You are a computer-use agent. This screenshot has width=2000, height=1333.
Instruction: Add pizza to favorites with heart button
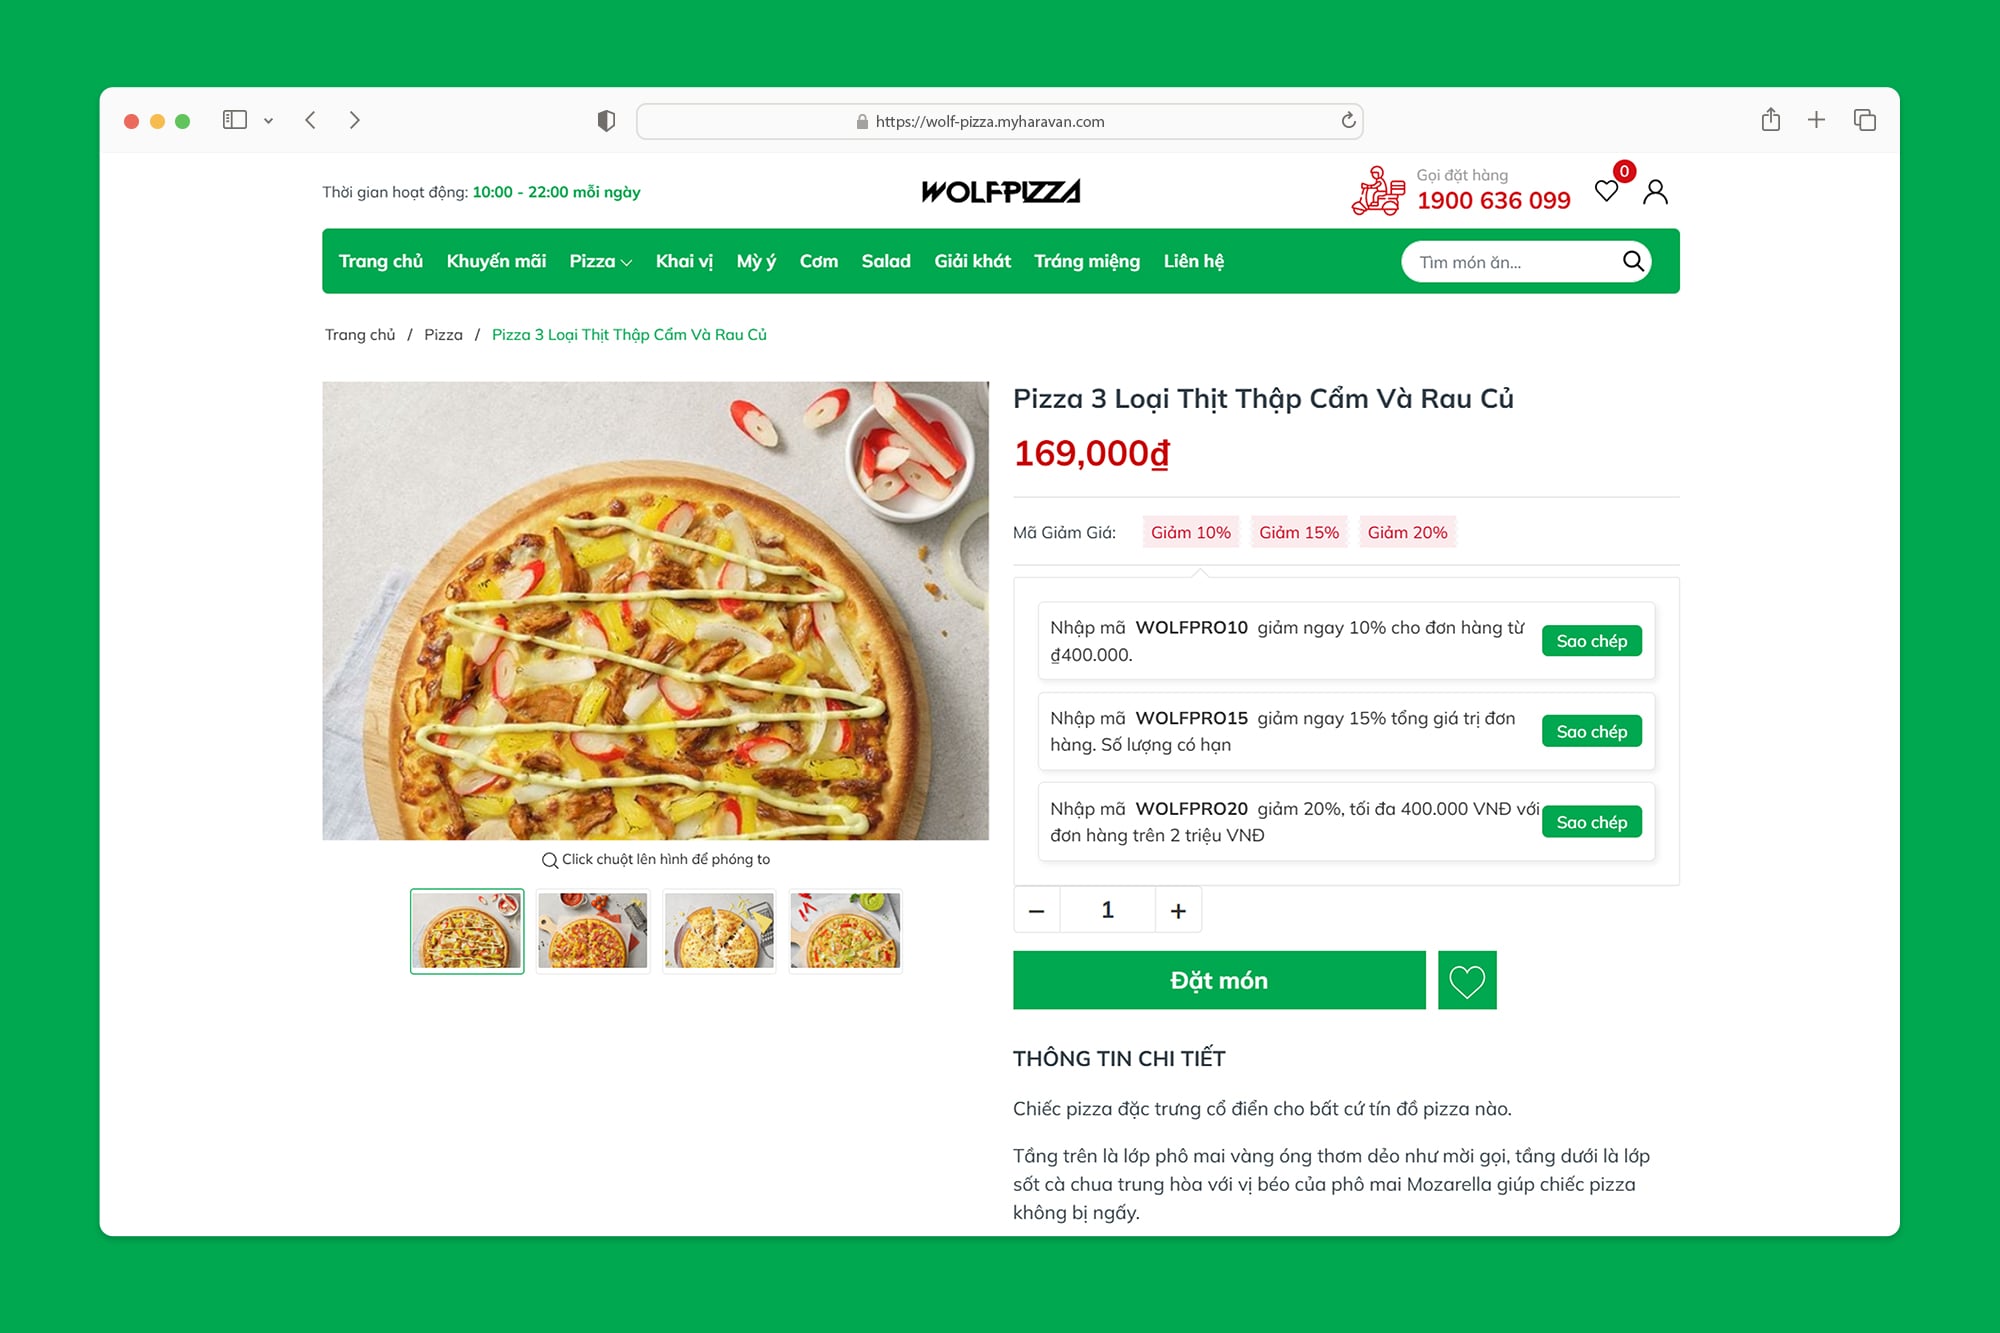coord(1466,980)
